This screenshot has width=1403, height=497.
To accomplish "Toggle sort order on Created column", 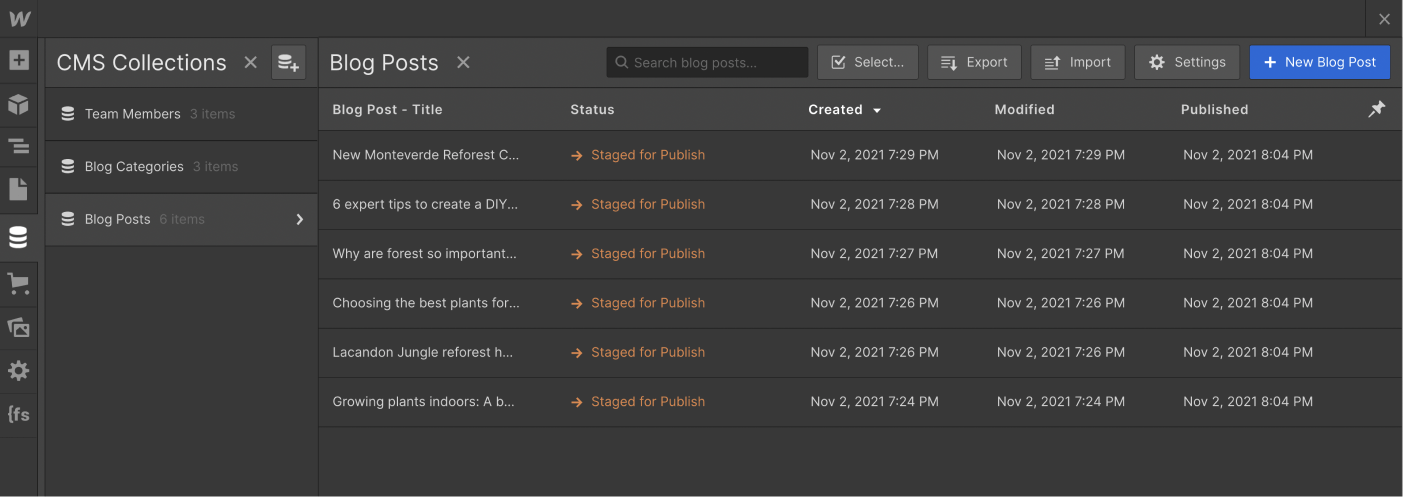I will click(x=845, y=110).
